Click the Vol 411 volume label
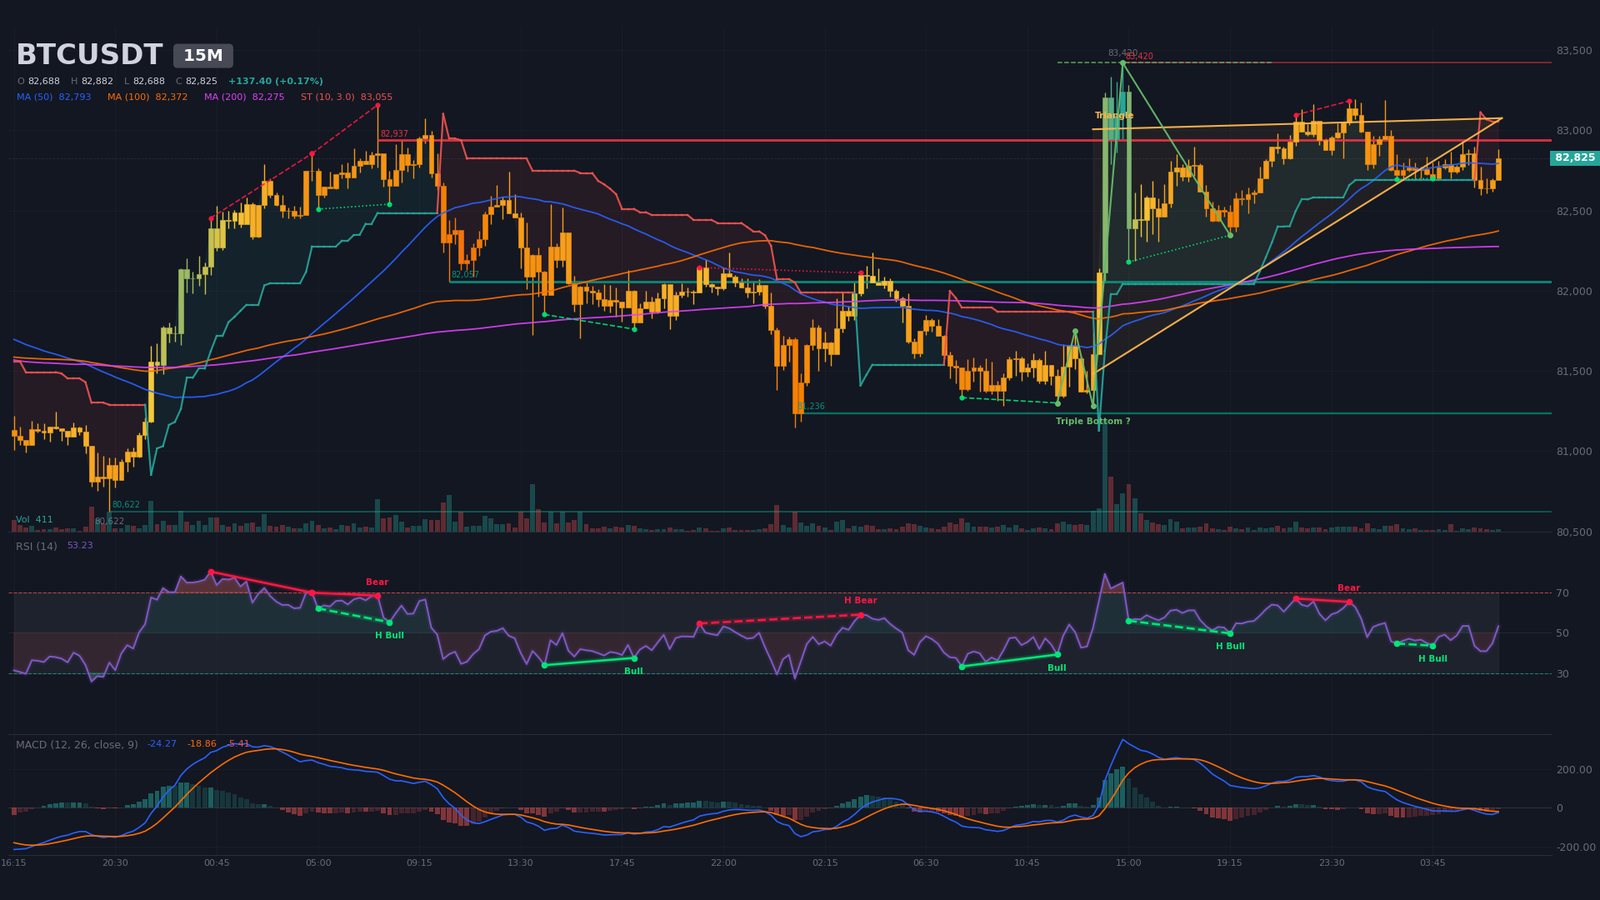The image size is (1600, 900). point(34,520)
